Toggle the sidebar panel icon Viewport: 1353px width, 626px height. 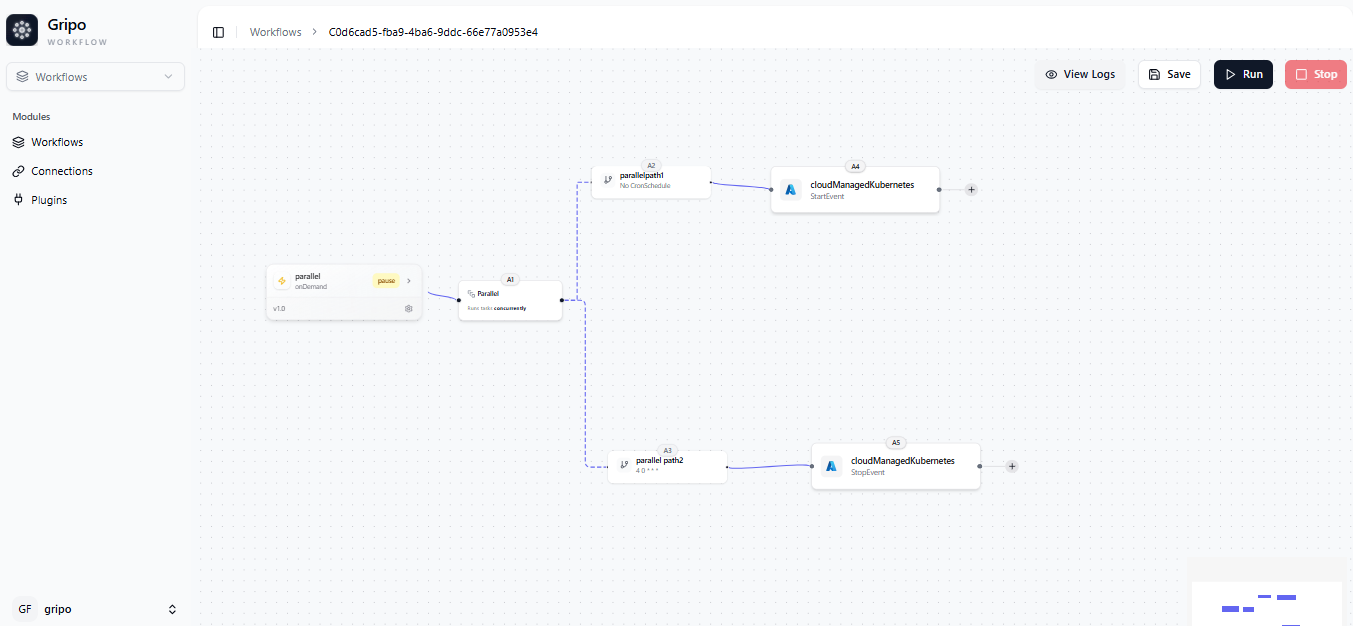[218, 32]
